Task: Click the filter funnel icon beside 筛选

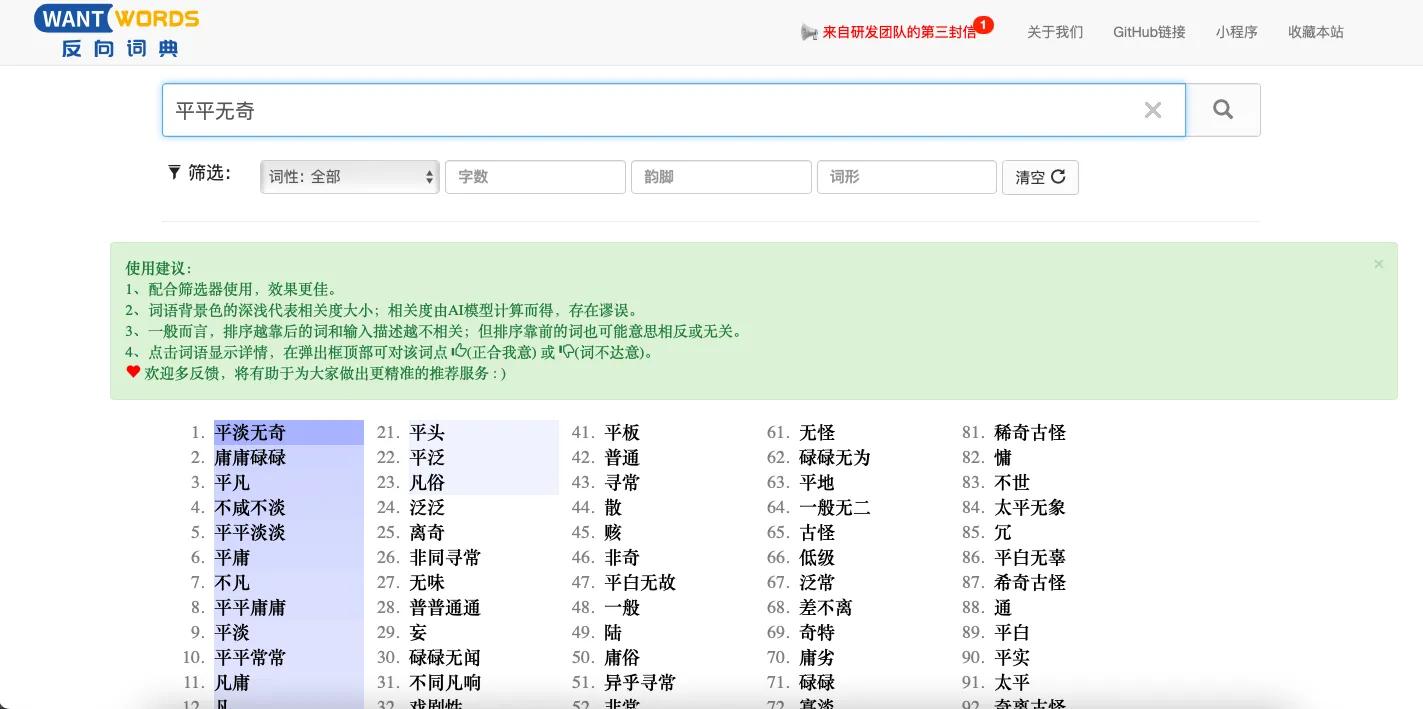Action: (175, 172)
